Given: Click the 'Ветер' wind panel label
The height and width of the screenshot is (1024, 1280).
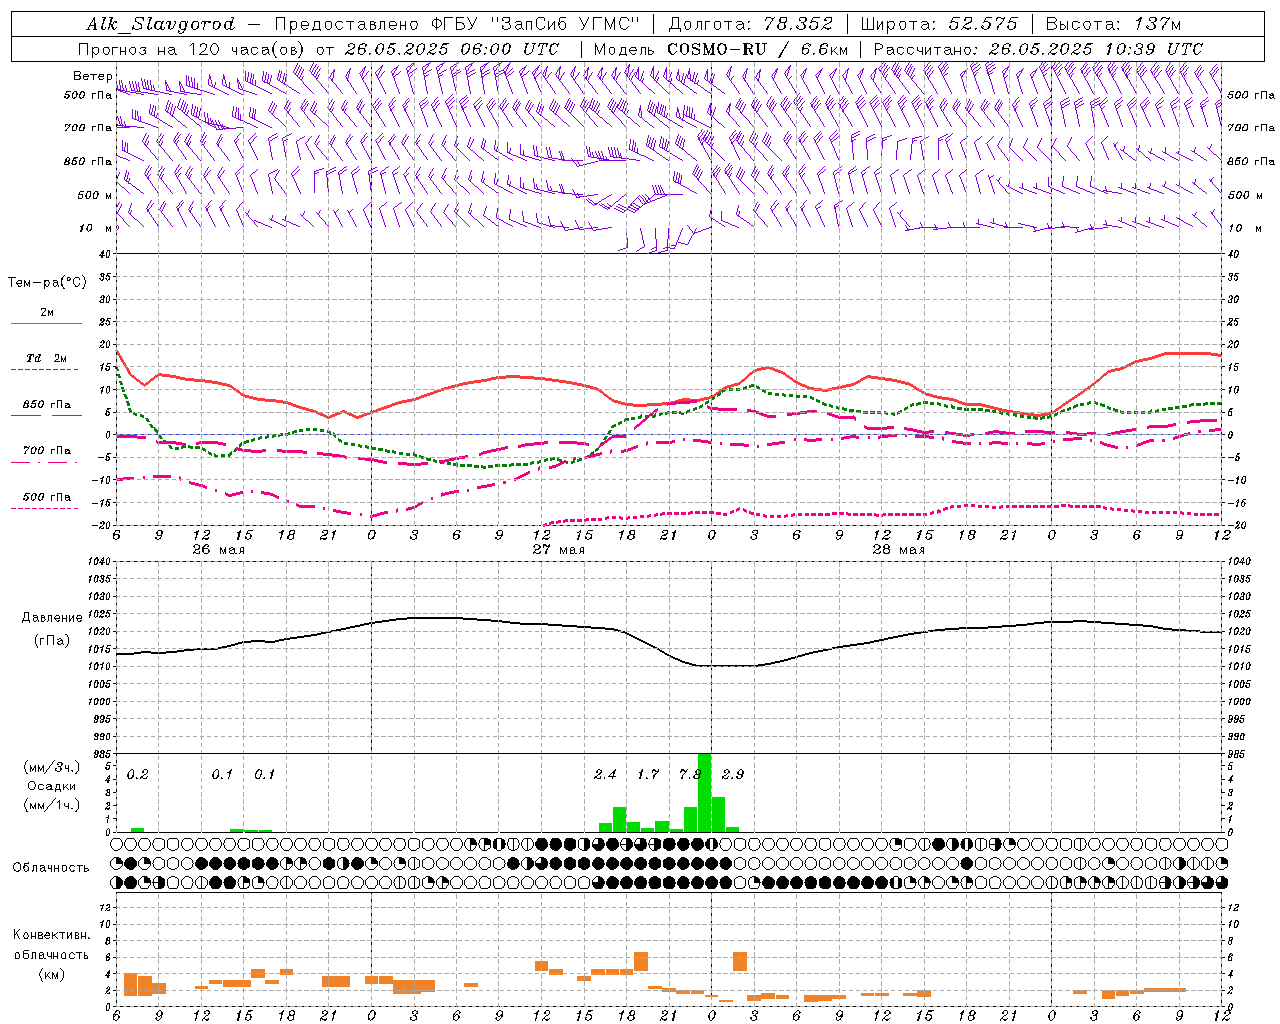Looking at the screenshot, I should click(x=92, y=76).
